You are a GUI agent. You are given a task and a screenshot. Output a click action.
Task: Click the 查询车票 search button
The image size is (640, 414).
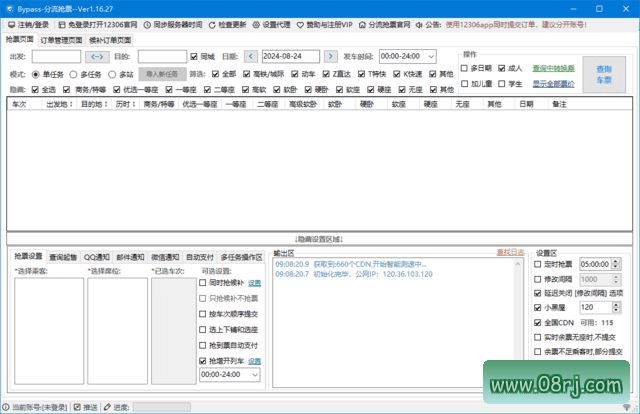[604, 74]
